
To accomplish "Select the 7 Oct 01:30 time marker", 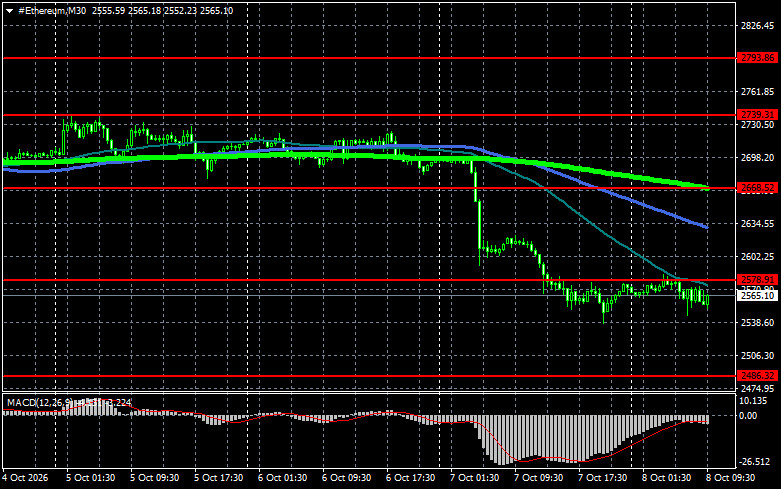I will pos(475,478).
